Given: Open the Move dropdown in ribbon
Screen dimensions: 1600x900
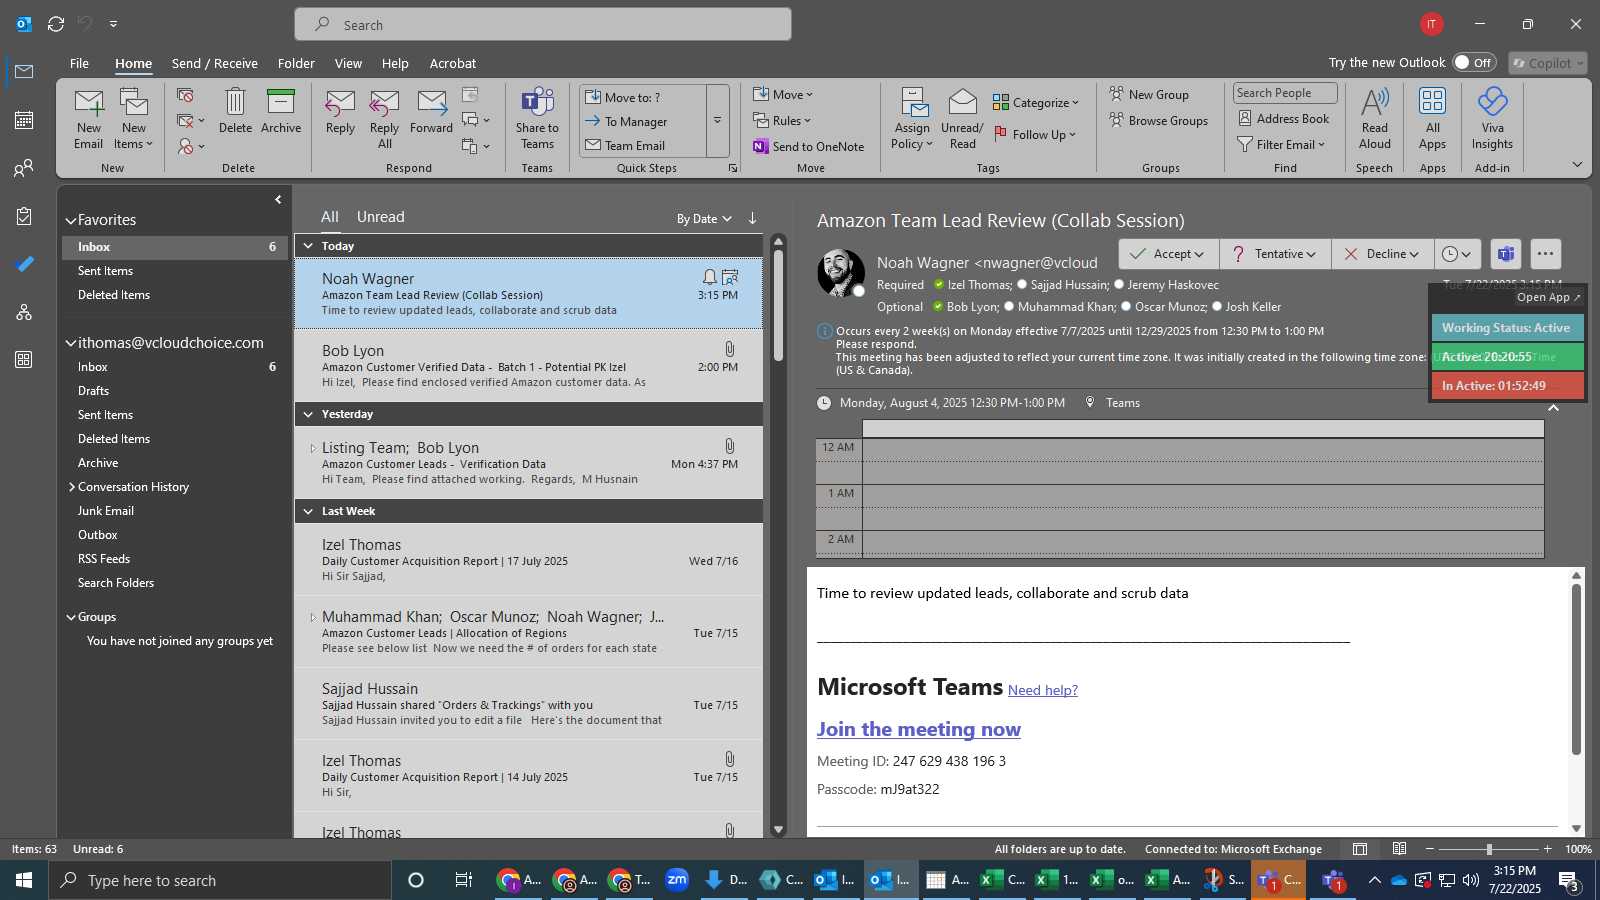Looking at the screenshot, I should pyautogui.click(x=783, y=95).
